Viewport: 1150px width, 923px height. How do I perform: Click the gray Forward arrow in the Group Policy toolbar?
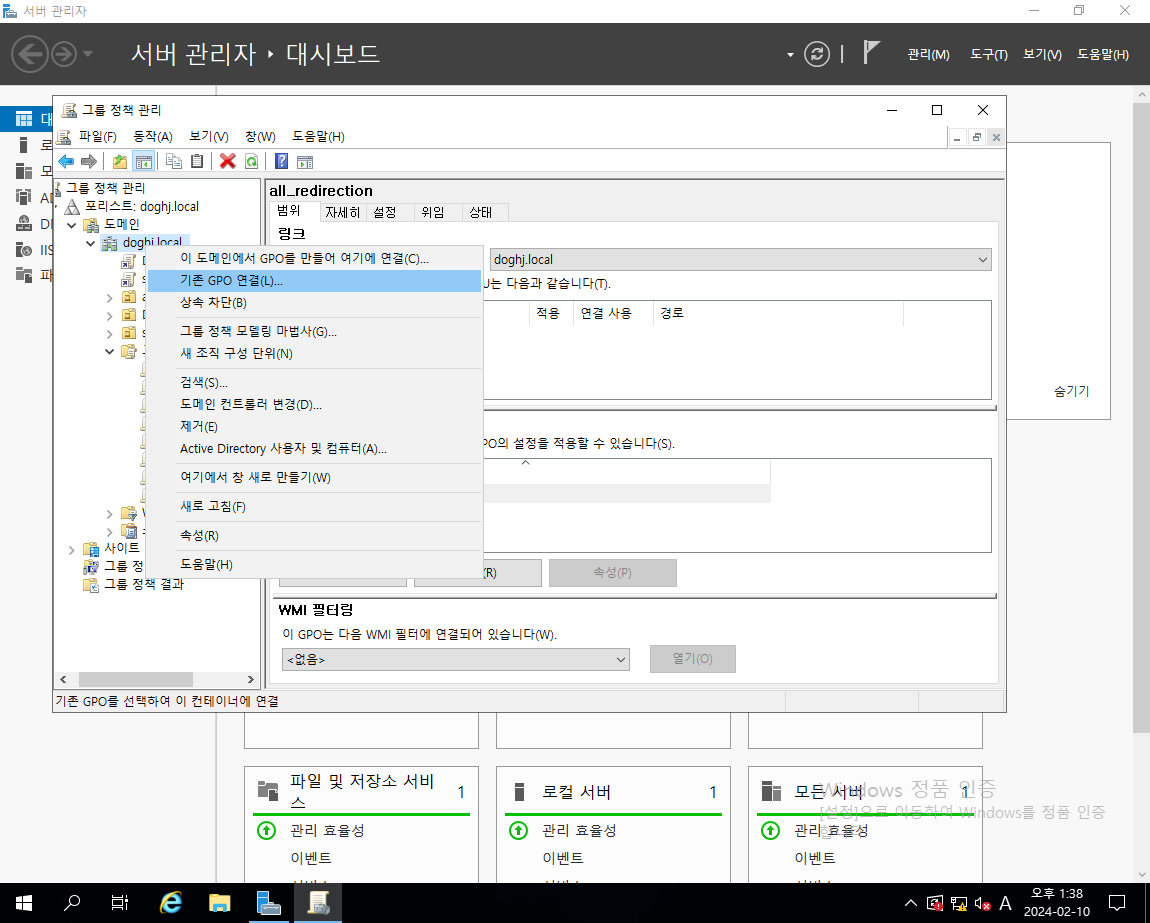pyautogui.click(x=89, y=161)
